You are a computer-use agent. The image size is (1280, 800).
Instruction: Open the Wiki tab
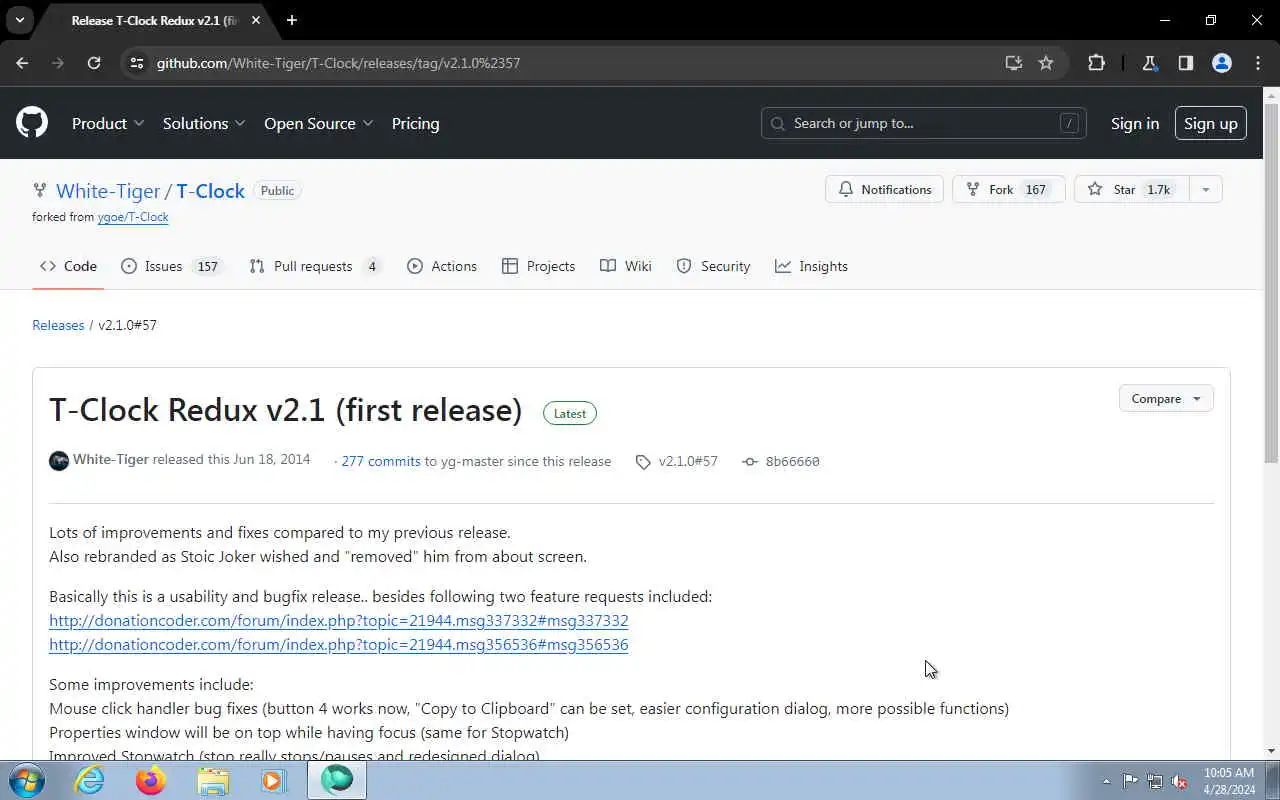[626, 266]
